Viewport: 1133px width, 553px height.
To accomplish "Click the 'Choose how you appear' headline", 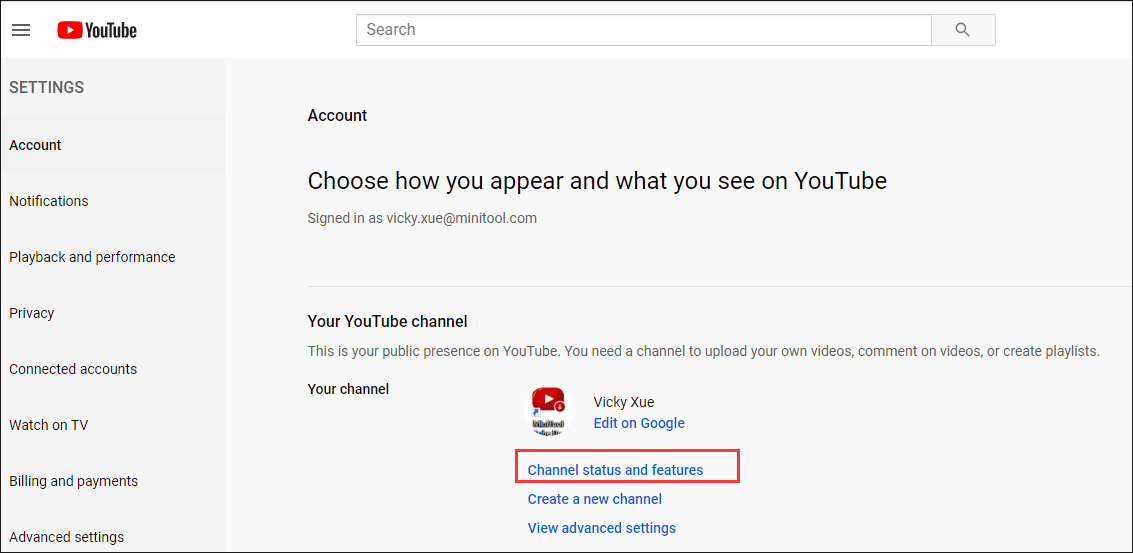I will click(597, 181).
